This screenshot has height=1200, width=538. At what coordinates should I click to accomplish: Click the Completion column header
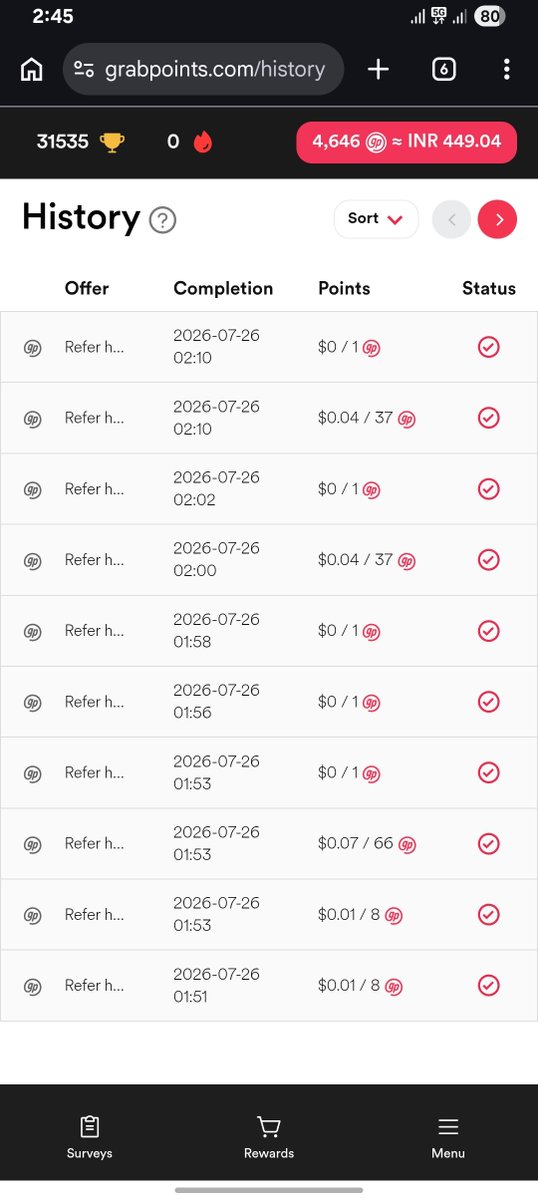(223, 288)
